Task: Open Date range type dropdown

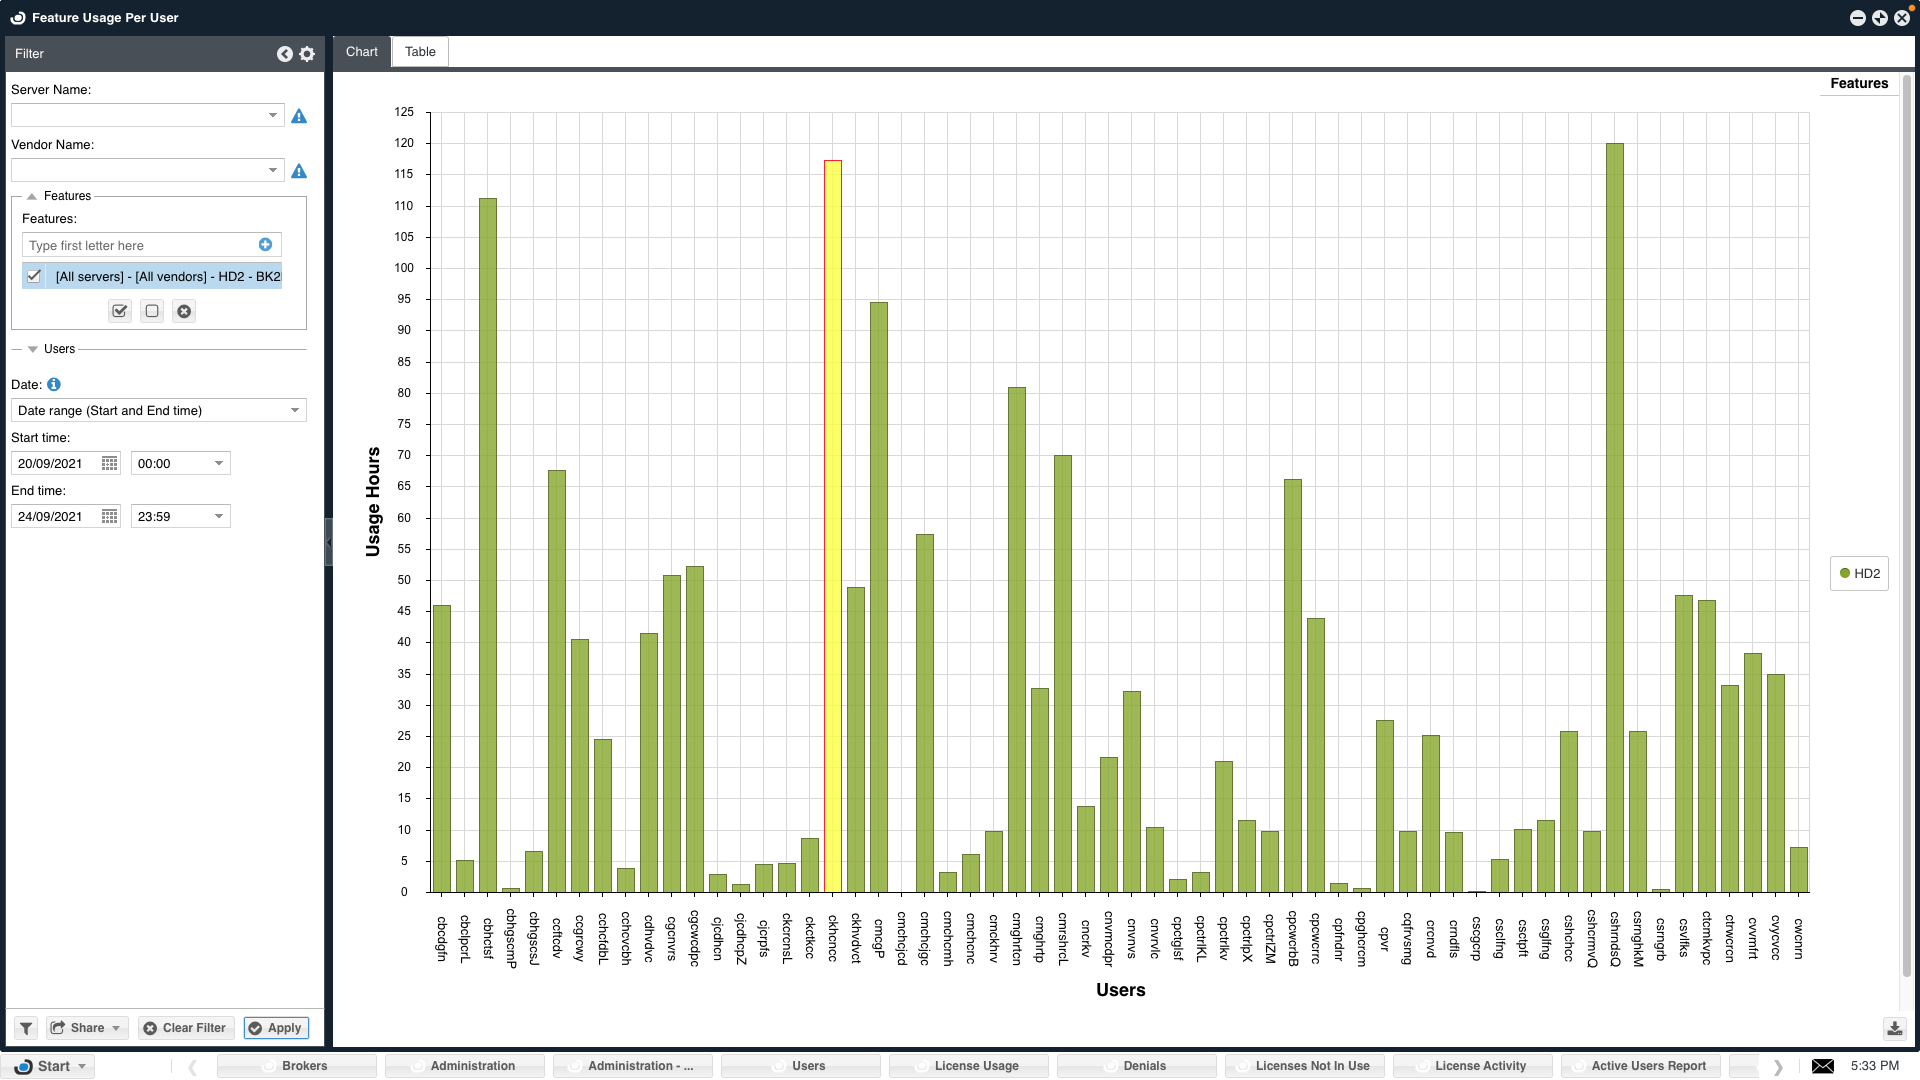Action: (295, 410)
